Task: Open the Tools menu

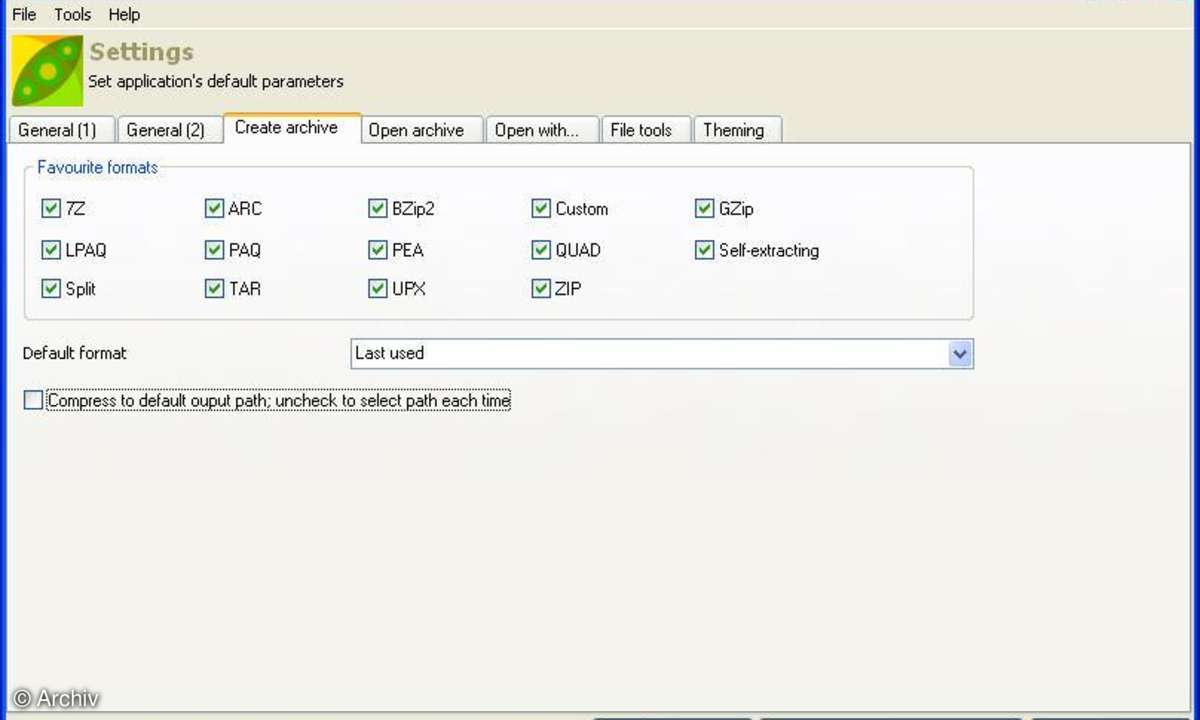Action: click(73, 14)
